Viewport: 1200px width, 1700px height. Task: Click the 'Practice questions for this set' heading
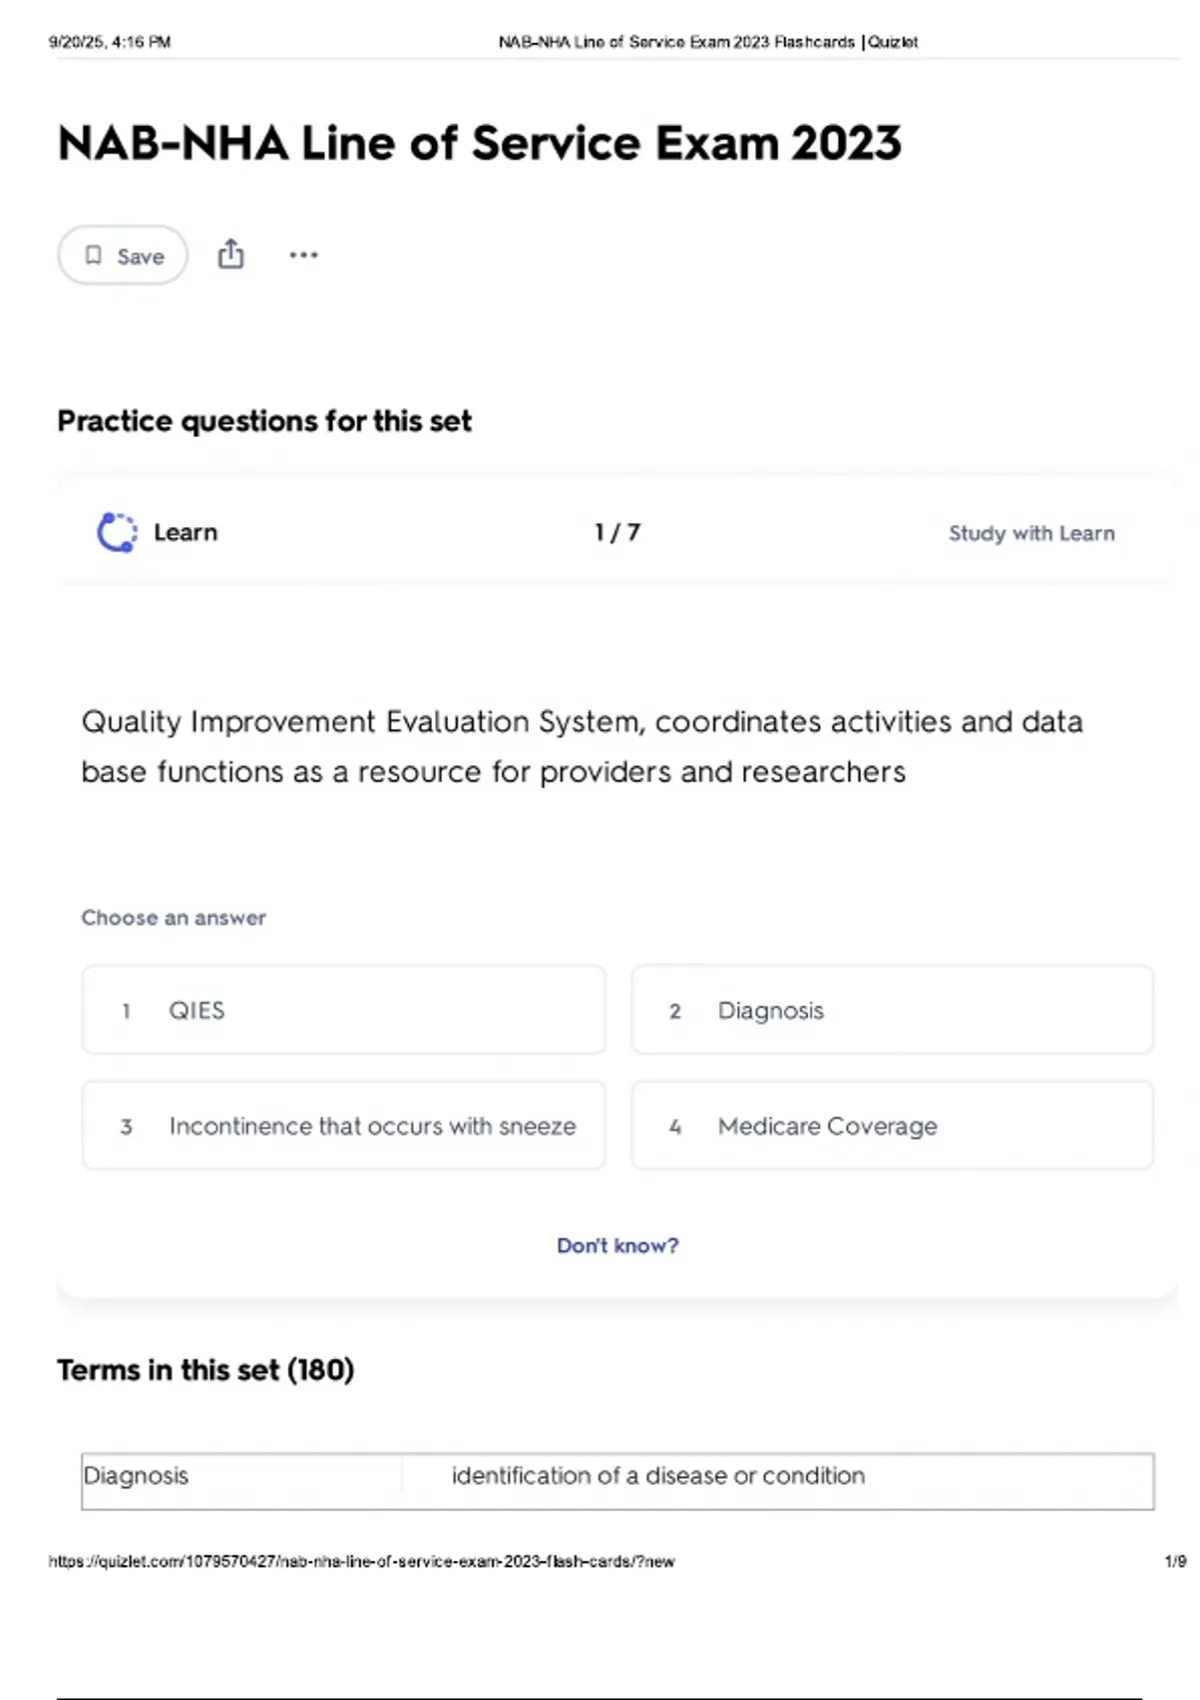(264, 421)
